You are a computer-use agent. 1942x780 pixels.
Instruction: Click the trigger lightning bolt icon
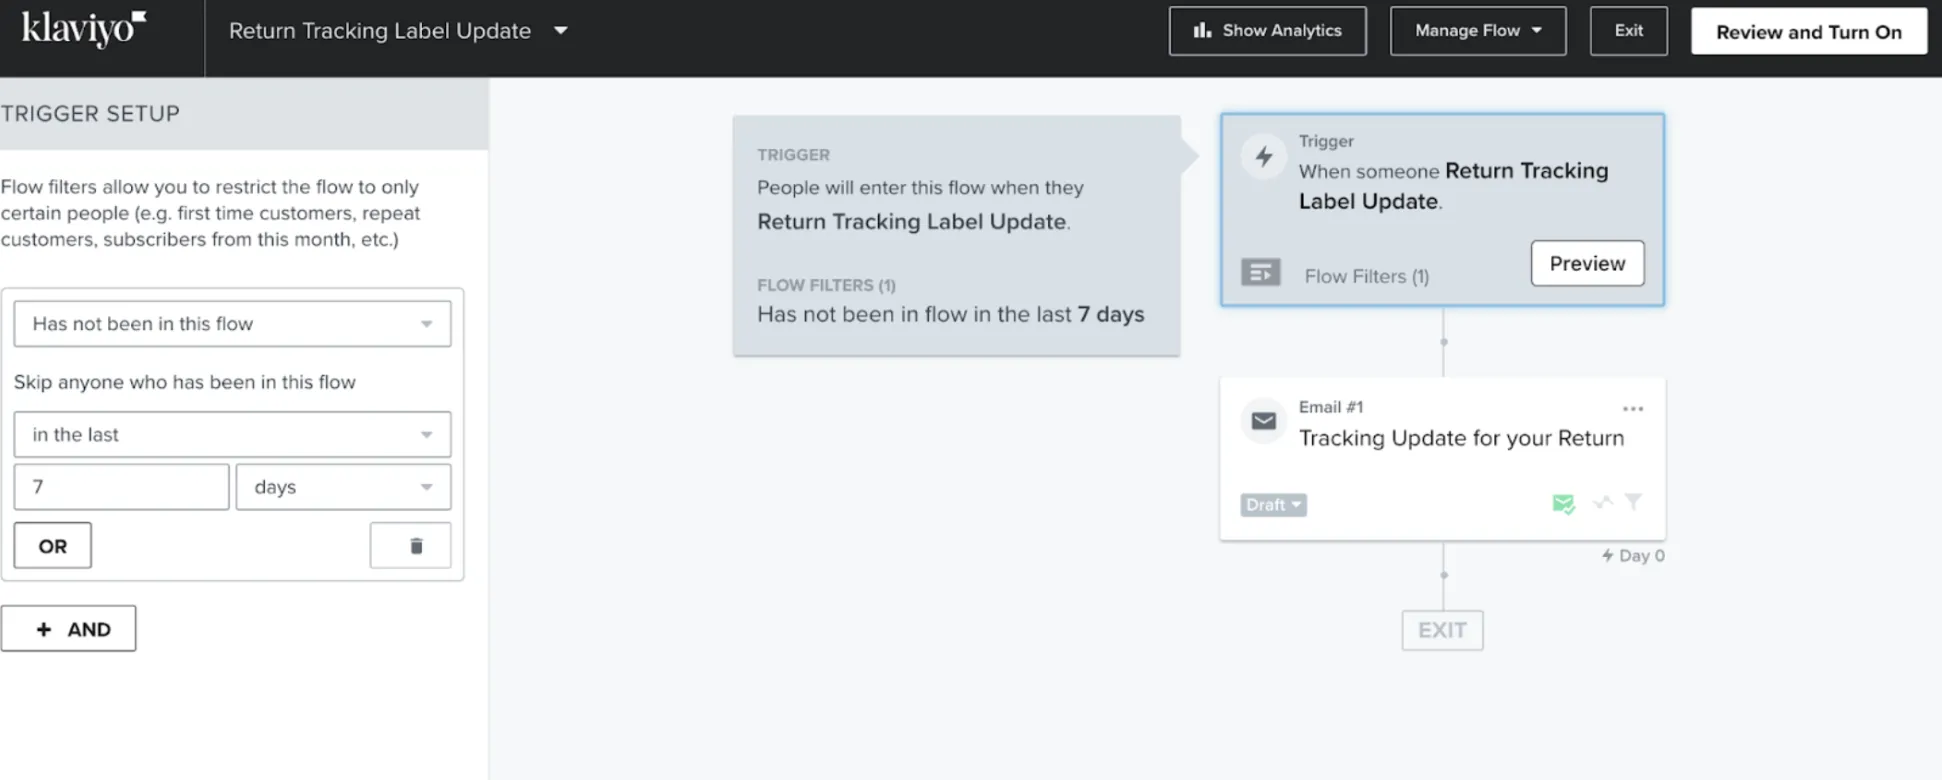1264,157
